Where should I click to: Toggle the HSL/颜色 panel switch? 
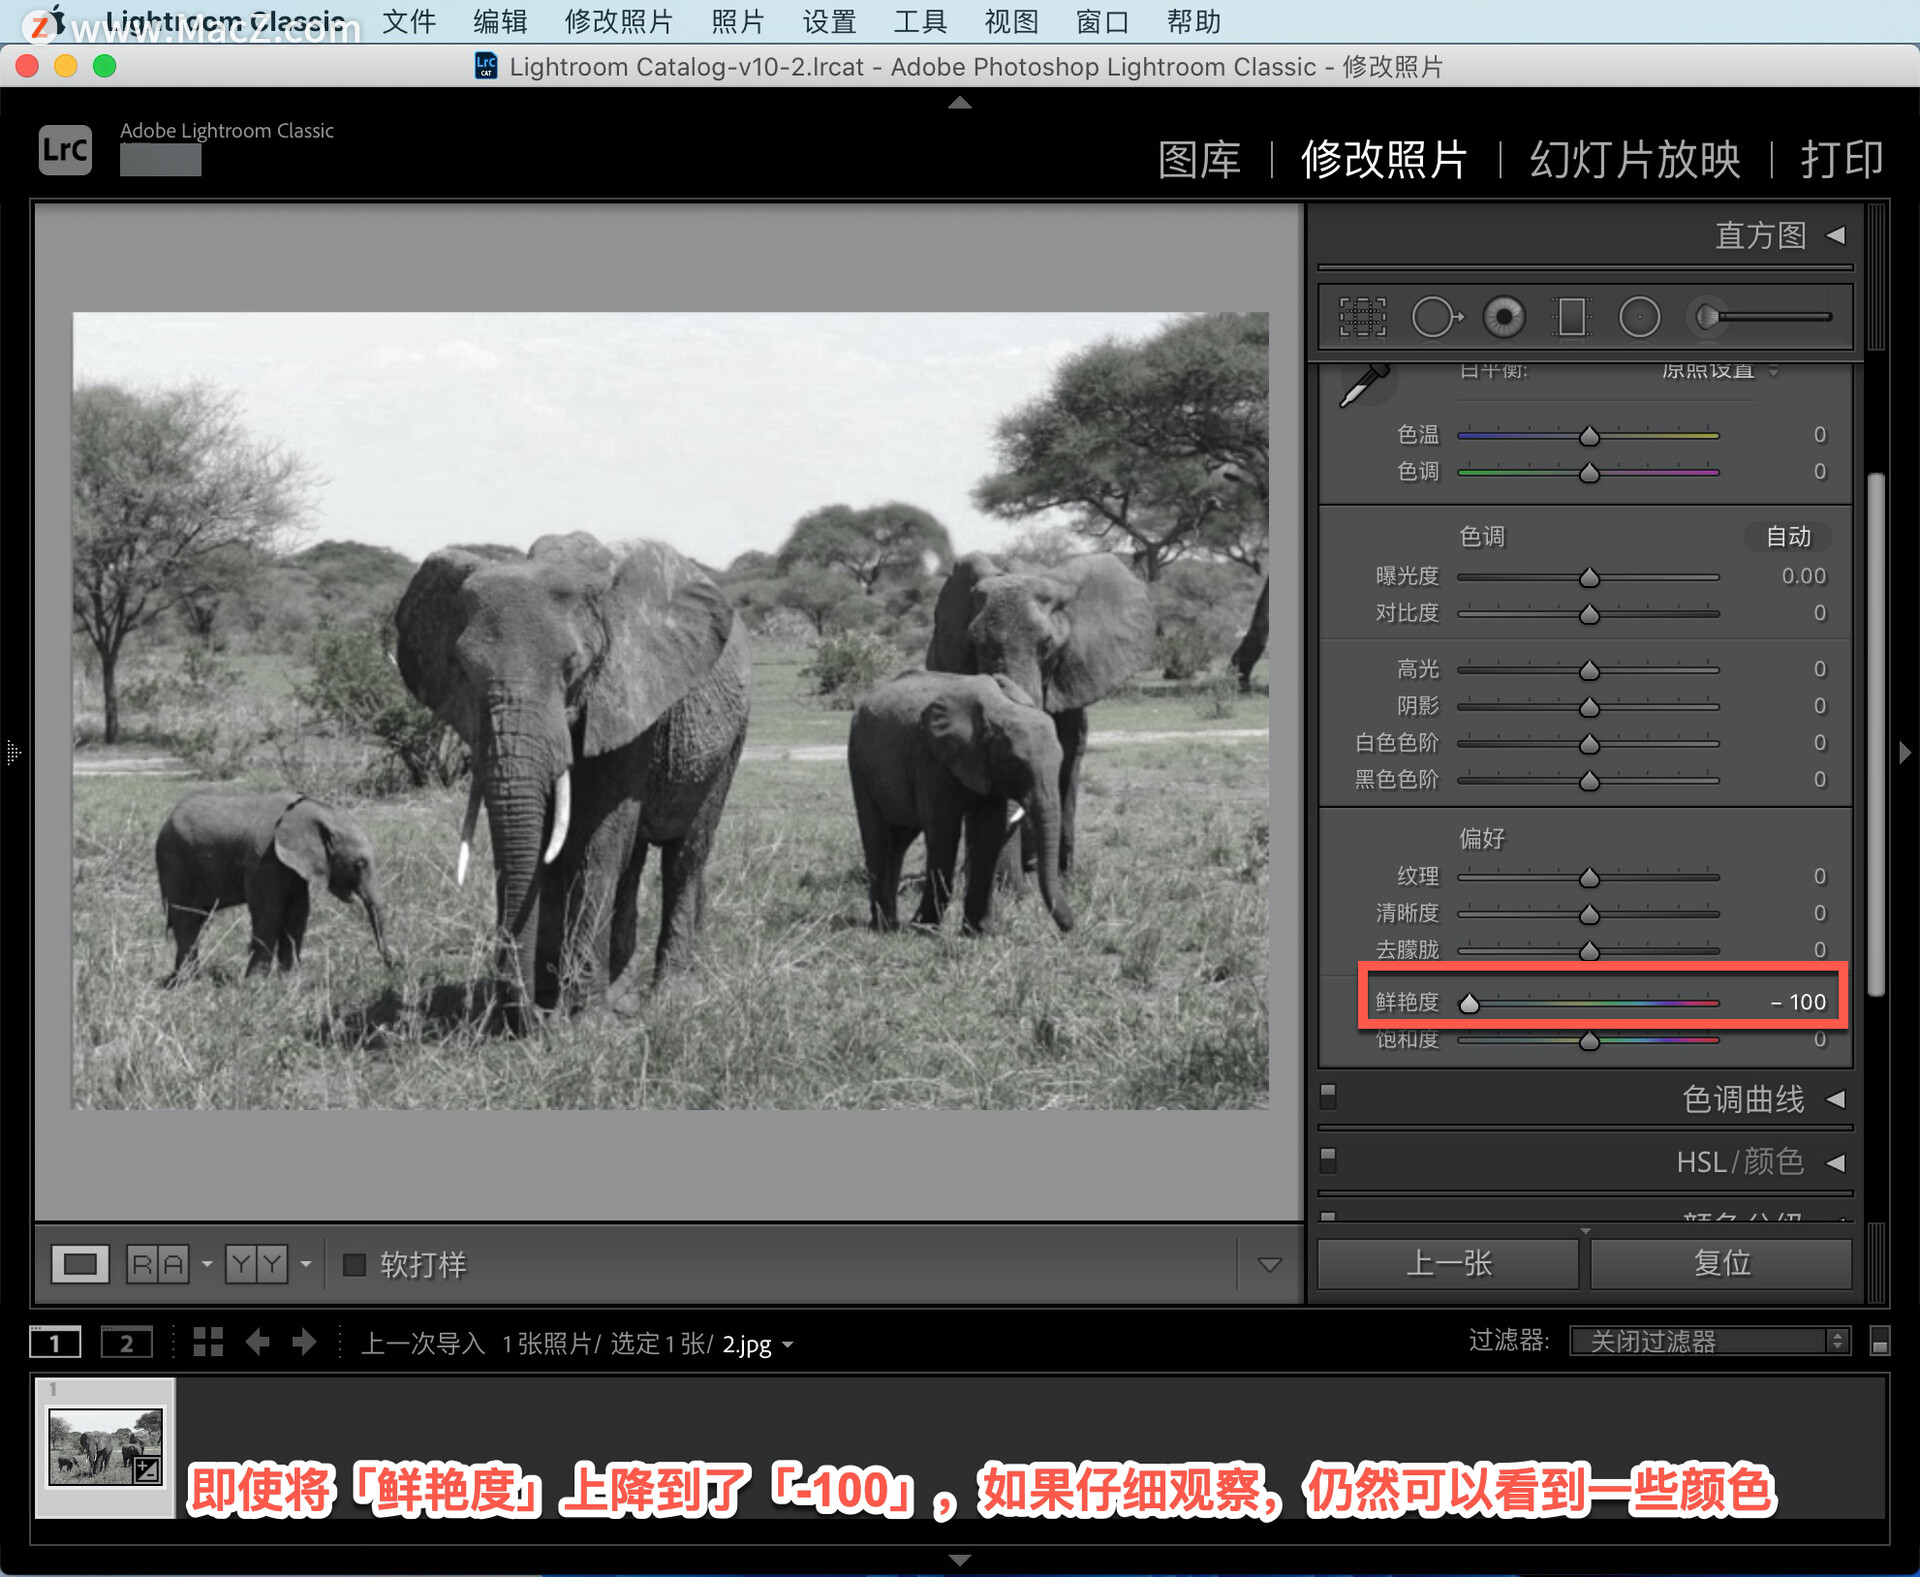[1328, 1160]
